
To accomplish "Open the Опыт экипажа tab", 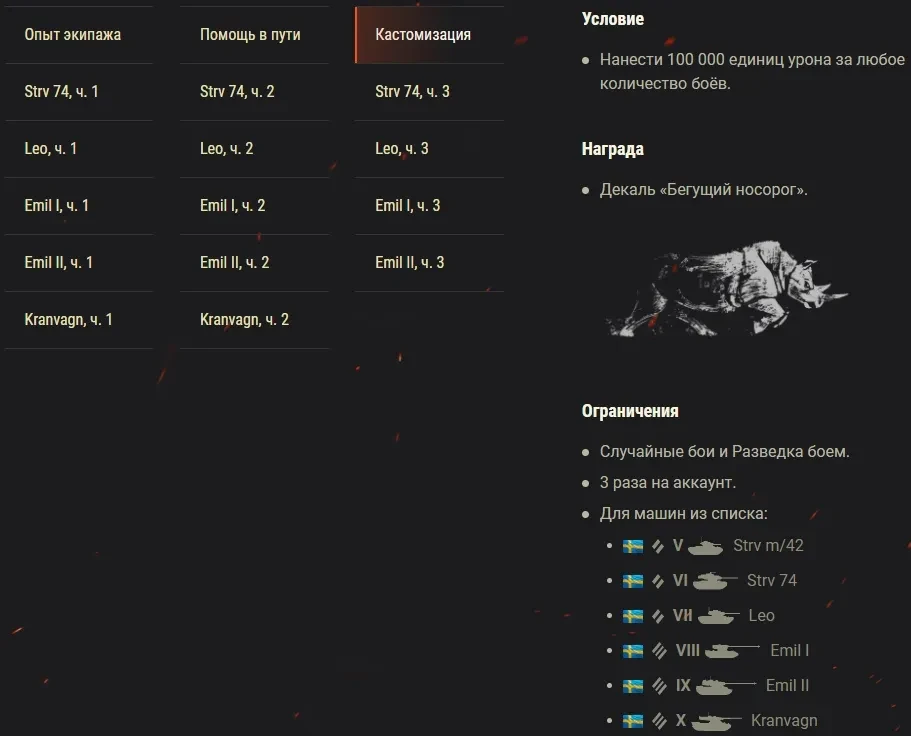I will (73, 35).
